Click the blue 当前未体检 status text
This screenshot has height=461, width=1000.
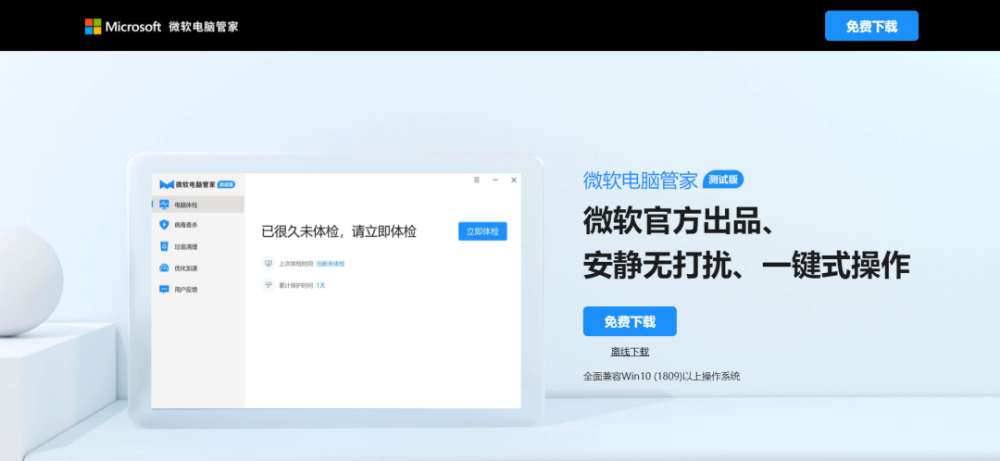[x=330, y=264]
